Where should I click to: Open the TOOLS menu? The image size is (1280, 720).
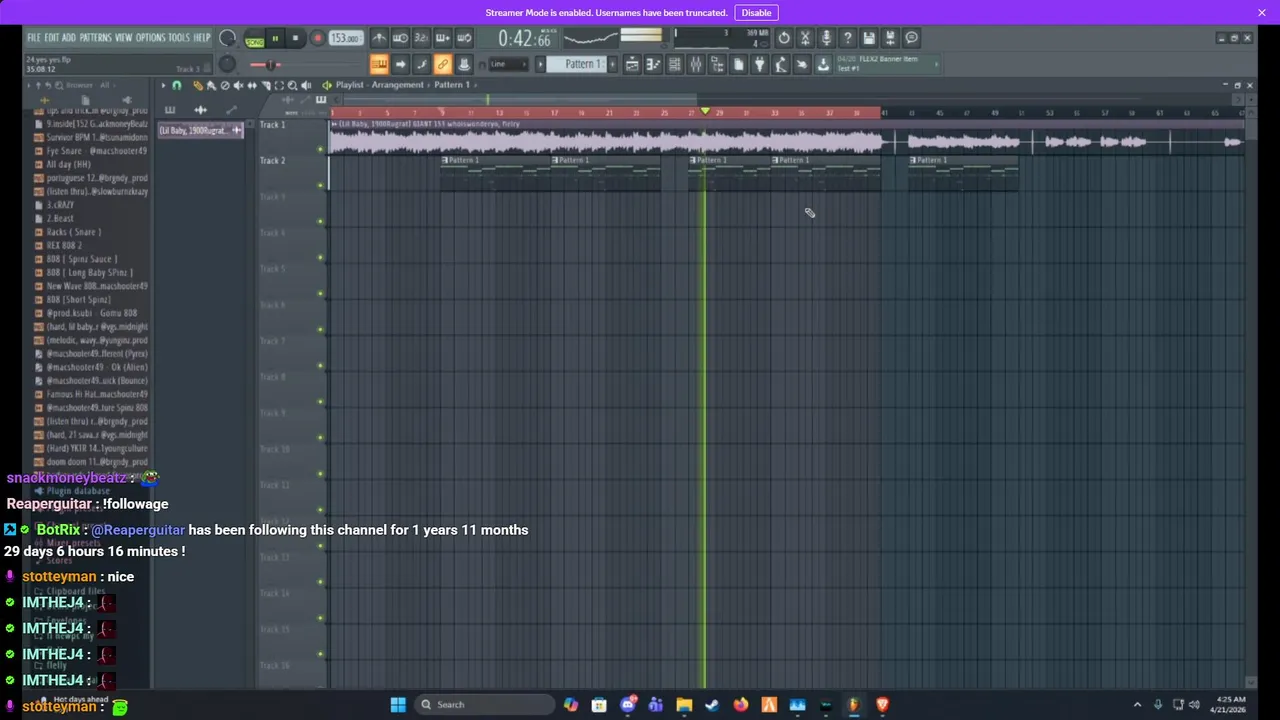179,38
